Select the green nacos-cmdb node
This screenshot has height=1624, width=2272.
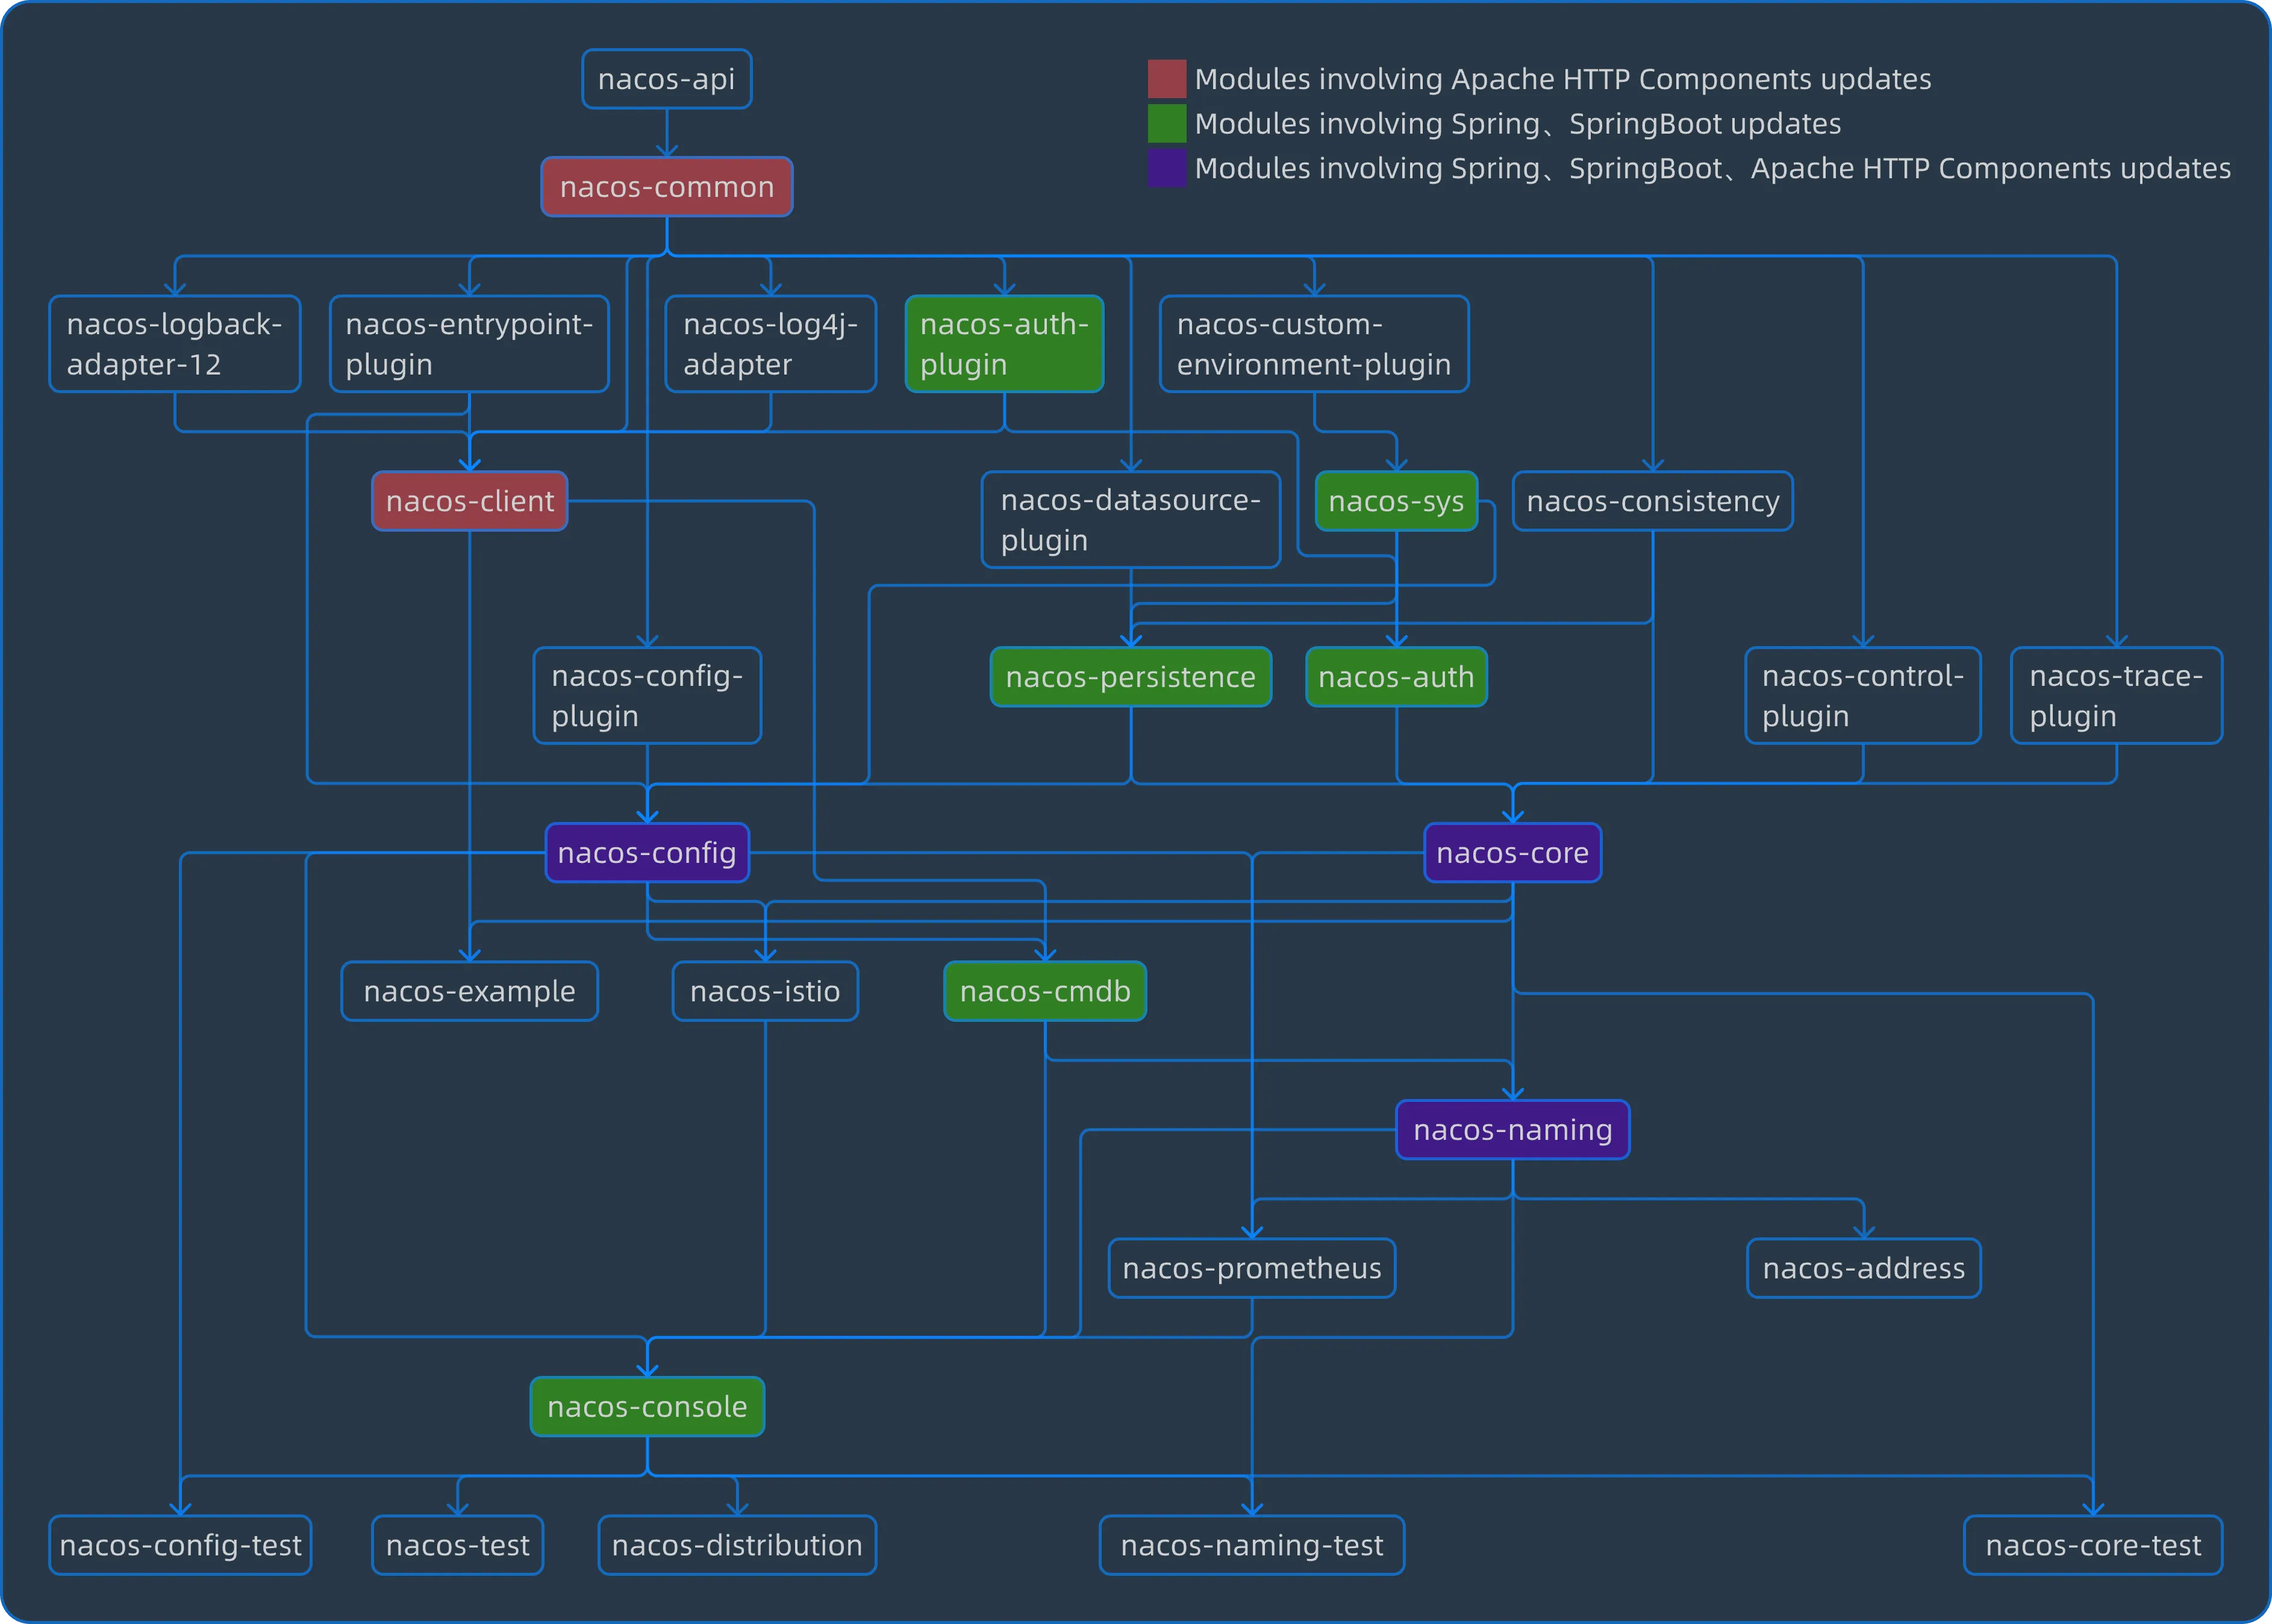click(x=1045, y=992)
